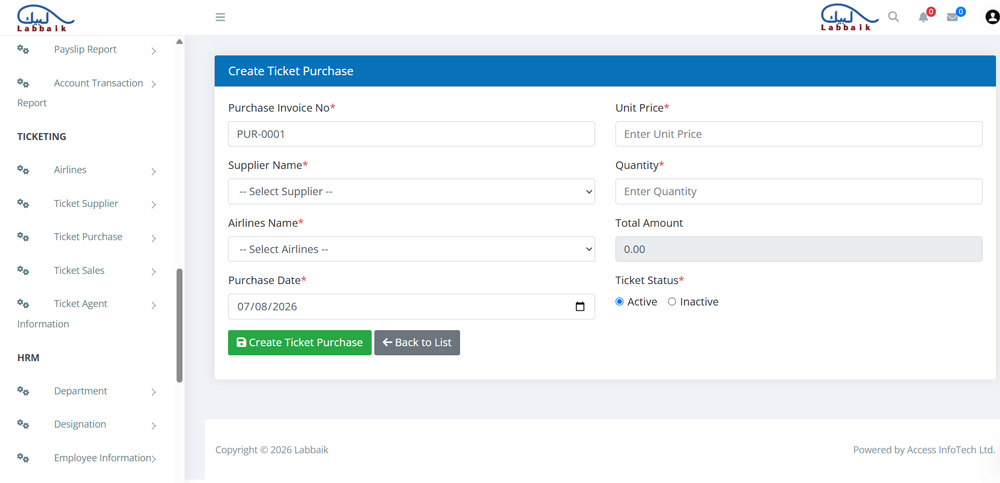Expand the Department chevron
The image size is (1000, 483).
click(154, 392)
